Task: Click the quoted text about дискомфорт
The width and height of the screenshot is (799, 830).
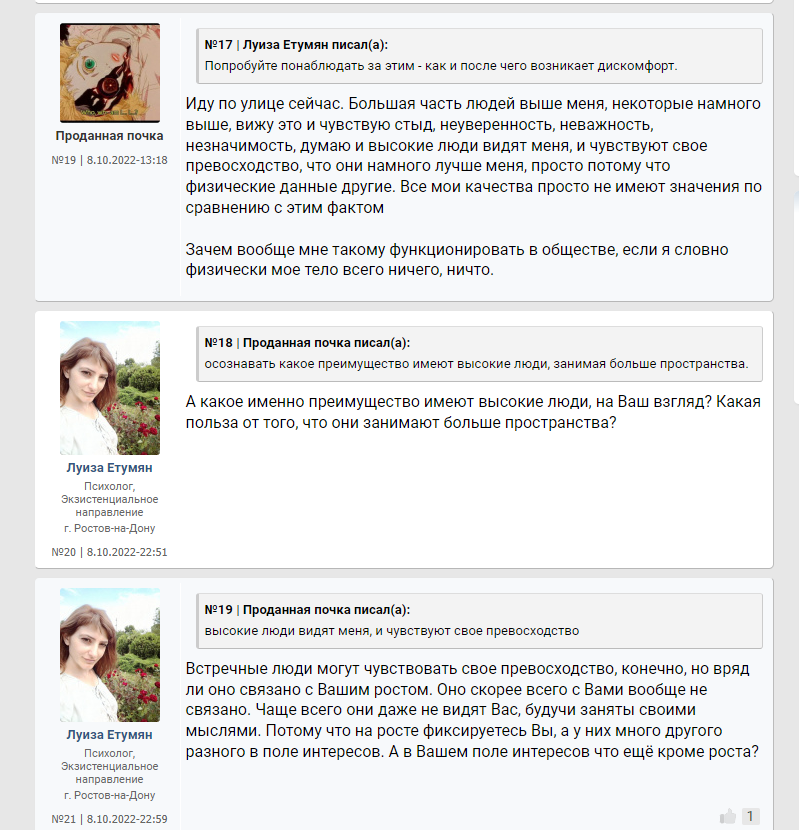Action: click(441, 66)
